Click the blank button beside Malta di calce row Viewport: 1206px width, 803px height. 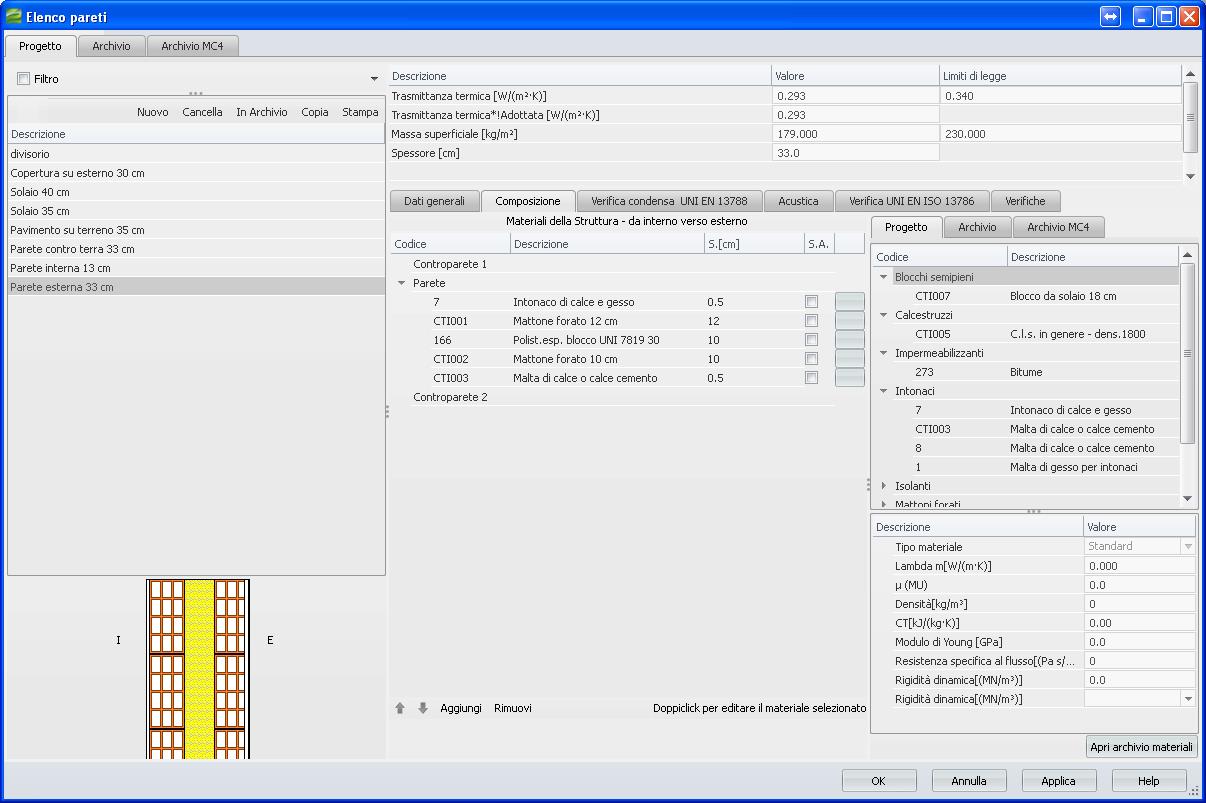point(849,378)
